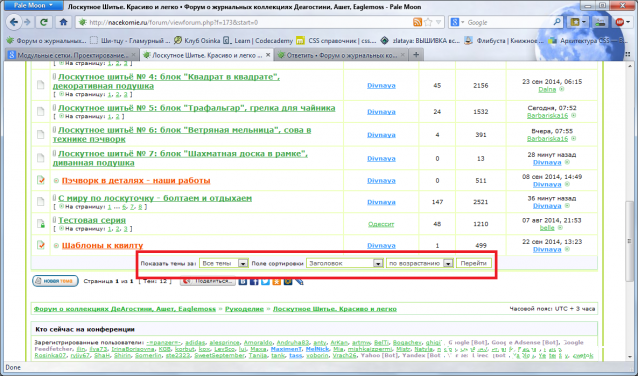638x376 pixels.
Task: Open the 'Флибуста' bookmark
Action: [503, 41]
